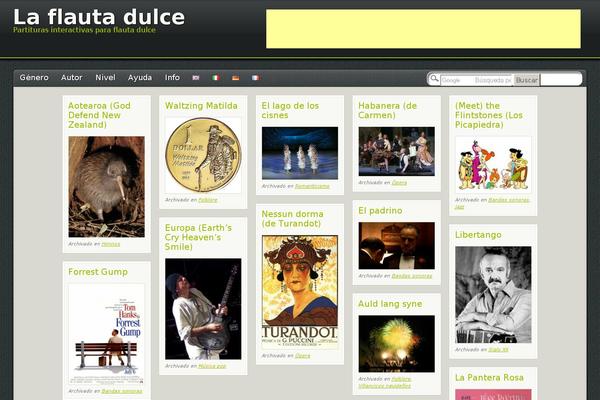Click the kiwi bird thumbnail
Screen dimensions: 600x400
pos(106,187)
